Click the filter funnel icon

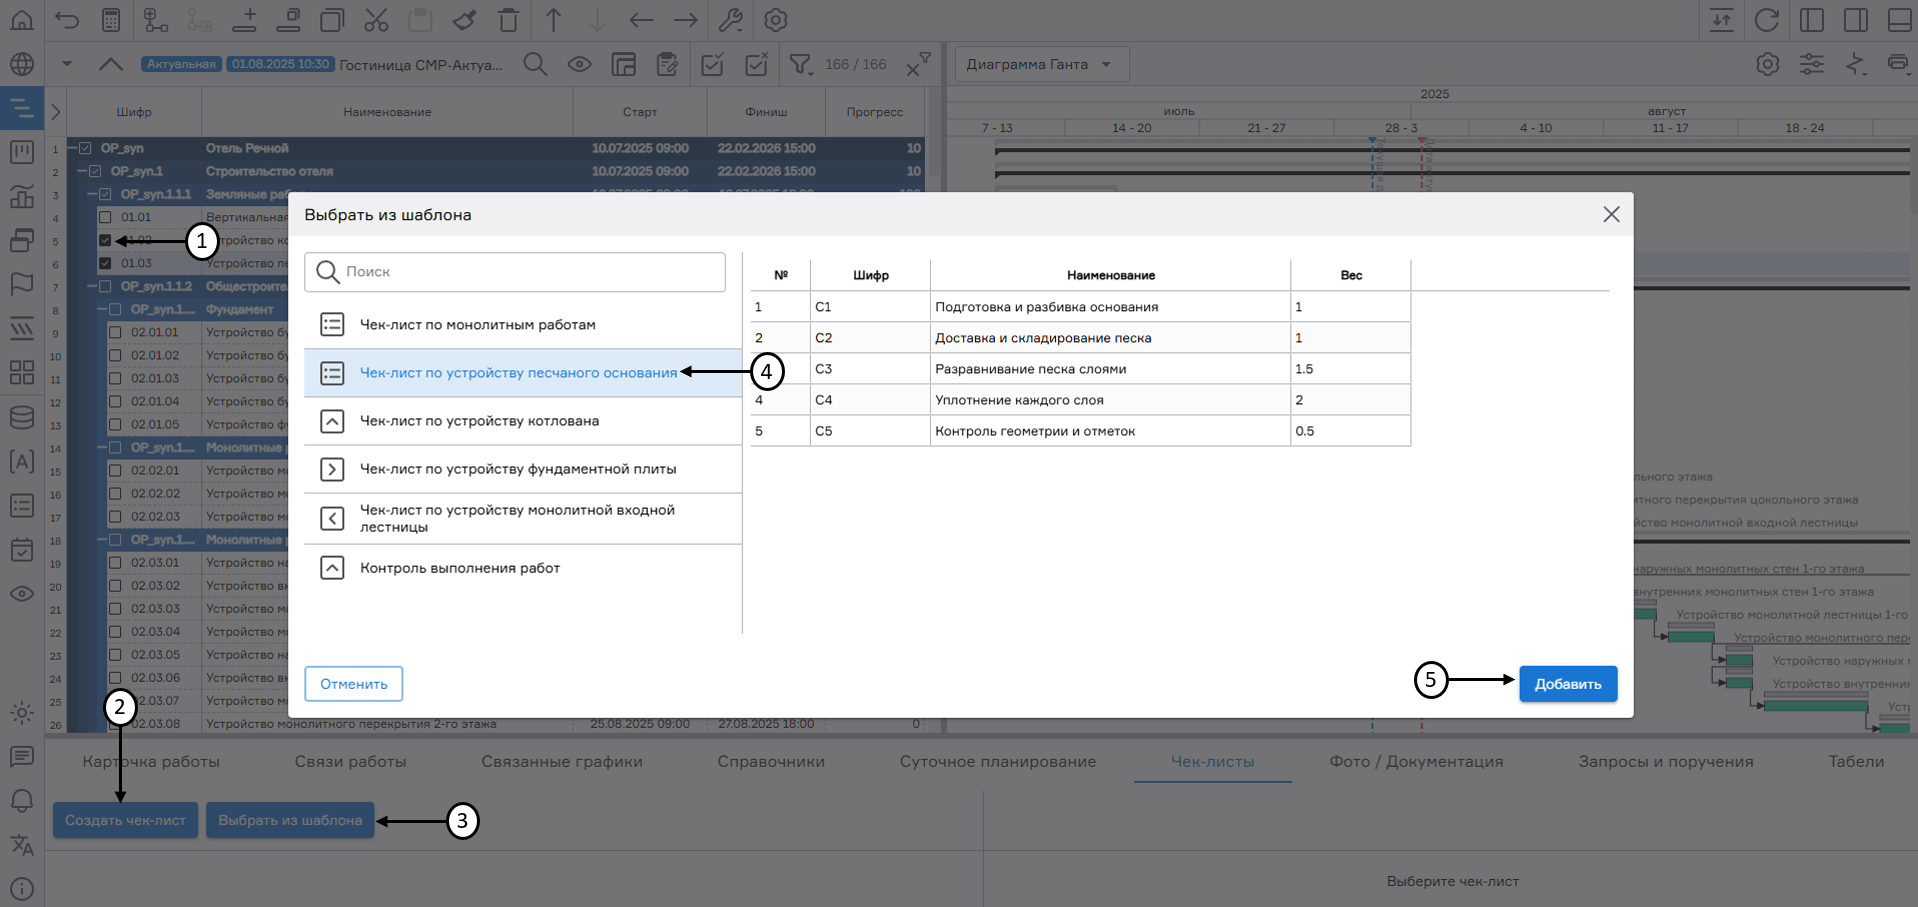pos(800,65)
